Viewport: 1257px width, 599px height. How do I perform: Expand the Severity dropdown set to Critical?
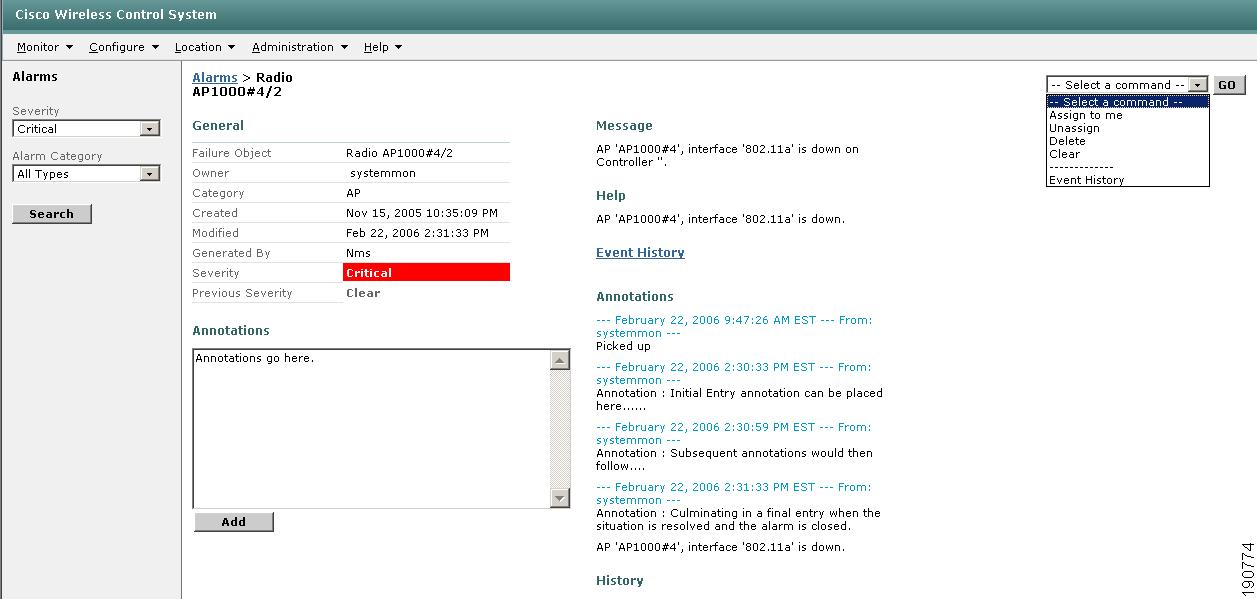coord(86,129)
